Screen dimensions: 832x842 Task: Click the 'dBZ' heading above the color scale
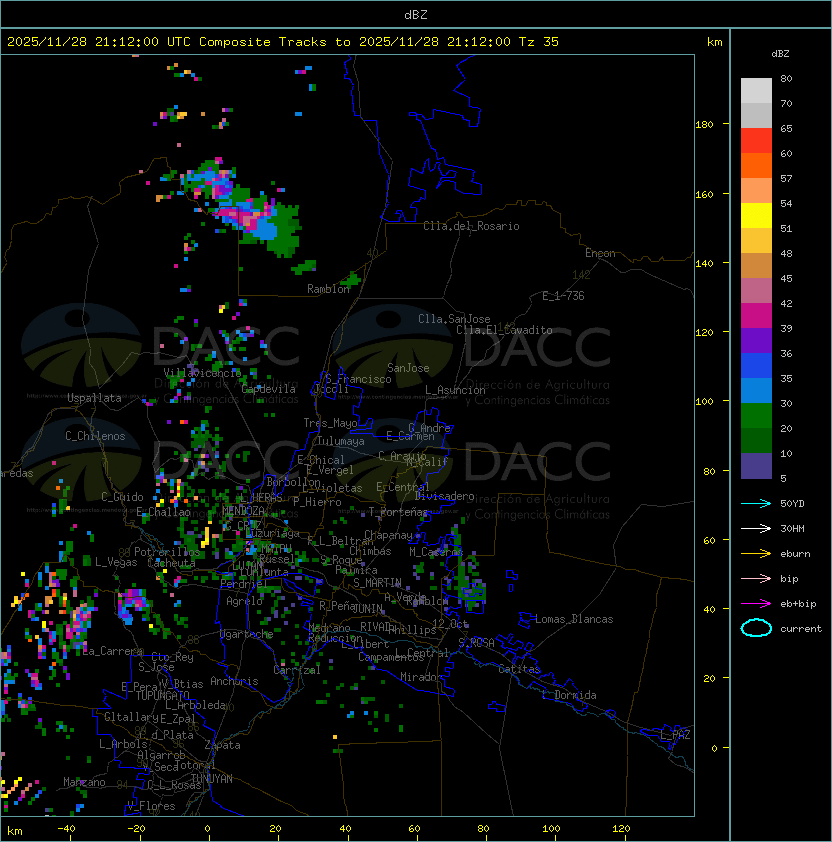coord(780,54)
